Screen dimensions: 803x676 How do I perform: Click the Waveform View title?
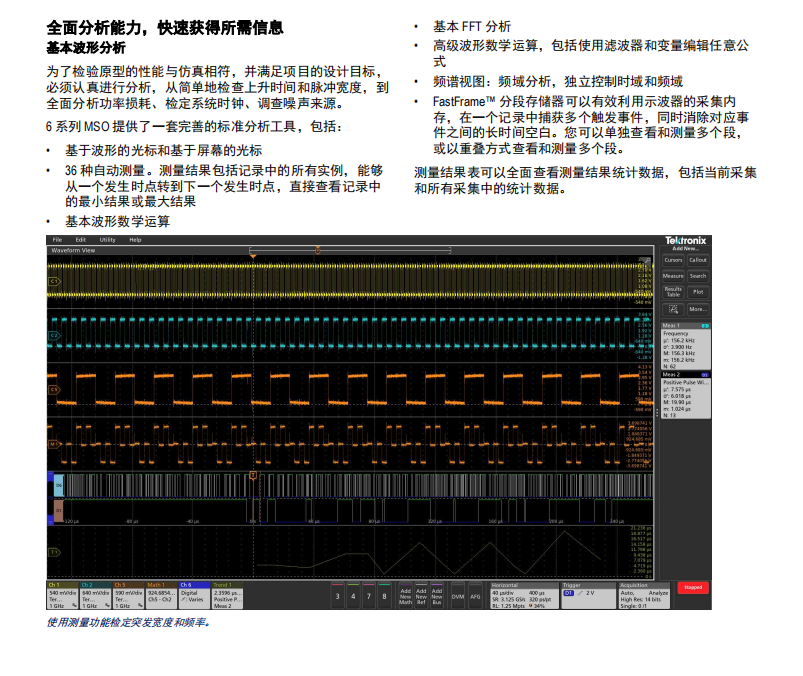pos(73,250)
